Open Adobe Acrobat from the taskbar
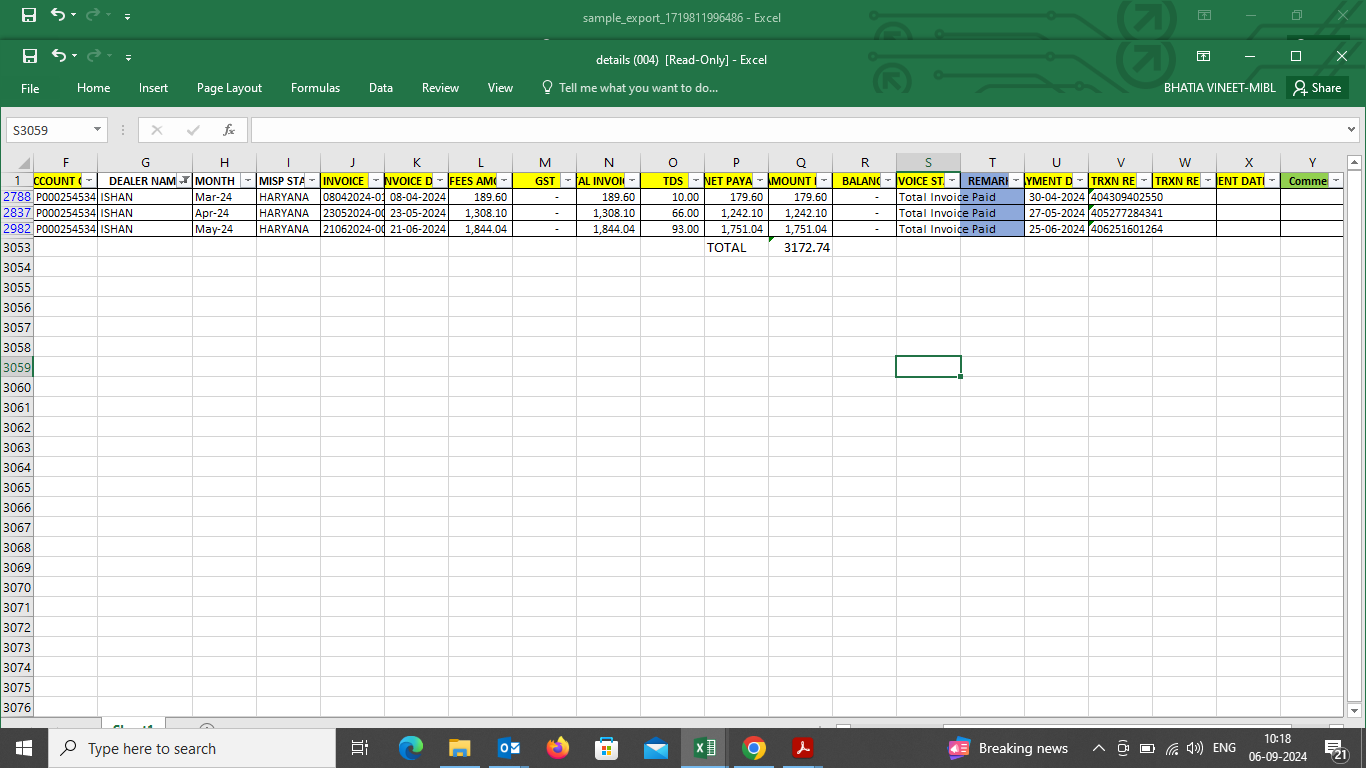The width and height of the screenshot is (1366, 768). (x=802, y=748)
